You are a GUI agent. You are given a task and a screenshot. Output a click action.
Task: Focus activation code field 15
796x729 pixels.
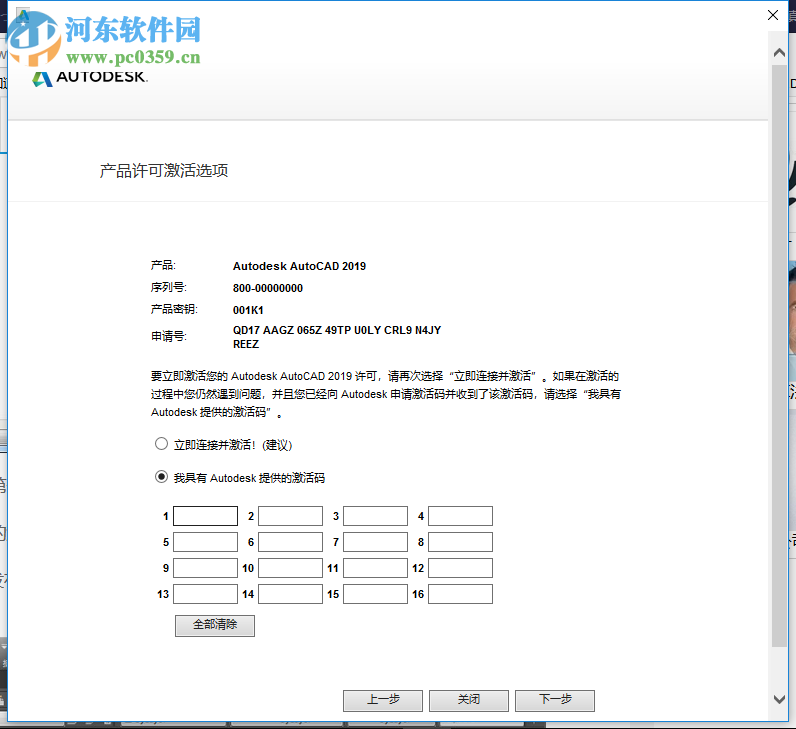(x=376, y=594)
